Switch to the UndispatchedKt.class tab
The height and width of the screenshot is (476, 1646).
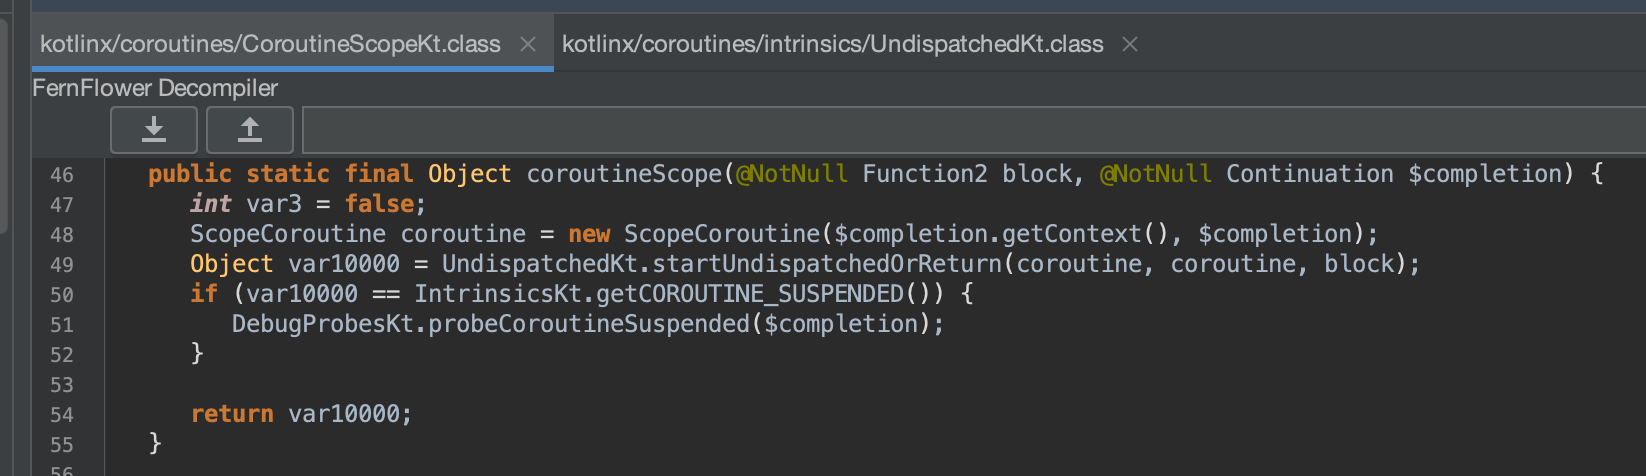[x=832, y=45]
